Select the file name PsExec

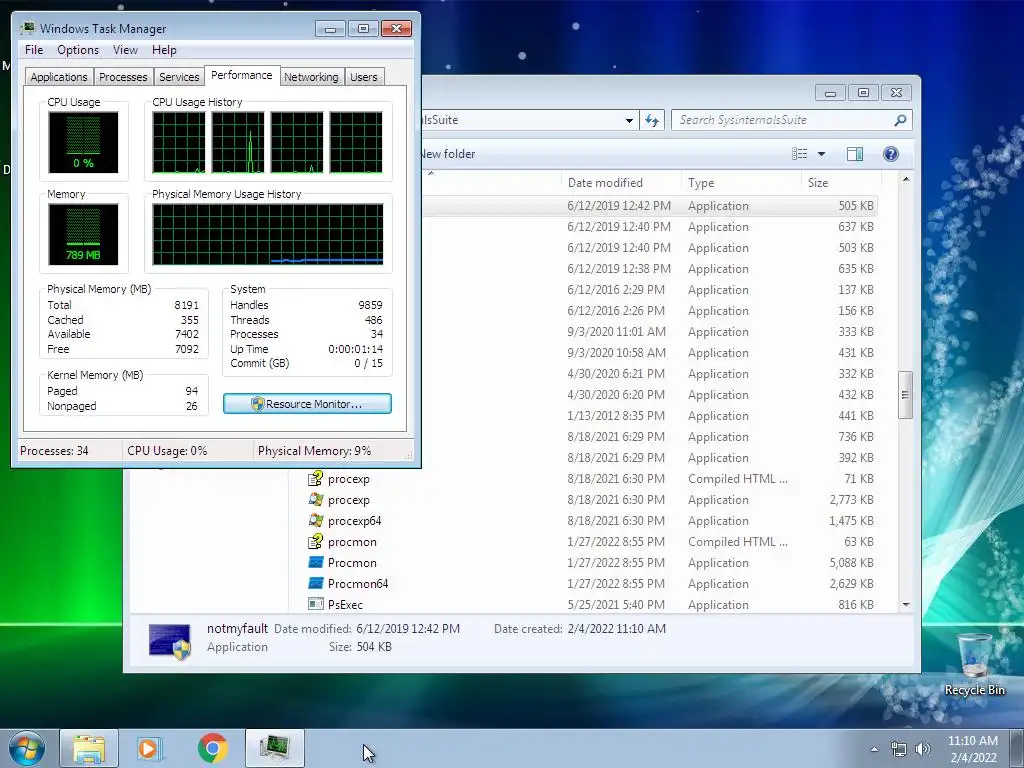345,605
